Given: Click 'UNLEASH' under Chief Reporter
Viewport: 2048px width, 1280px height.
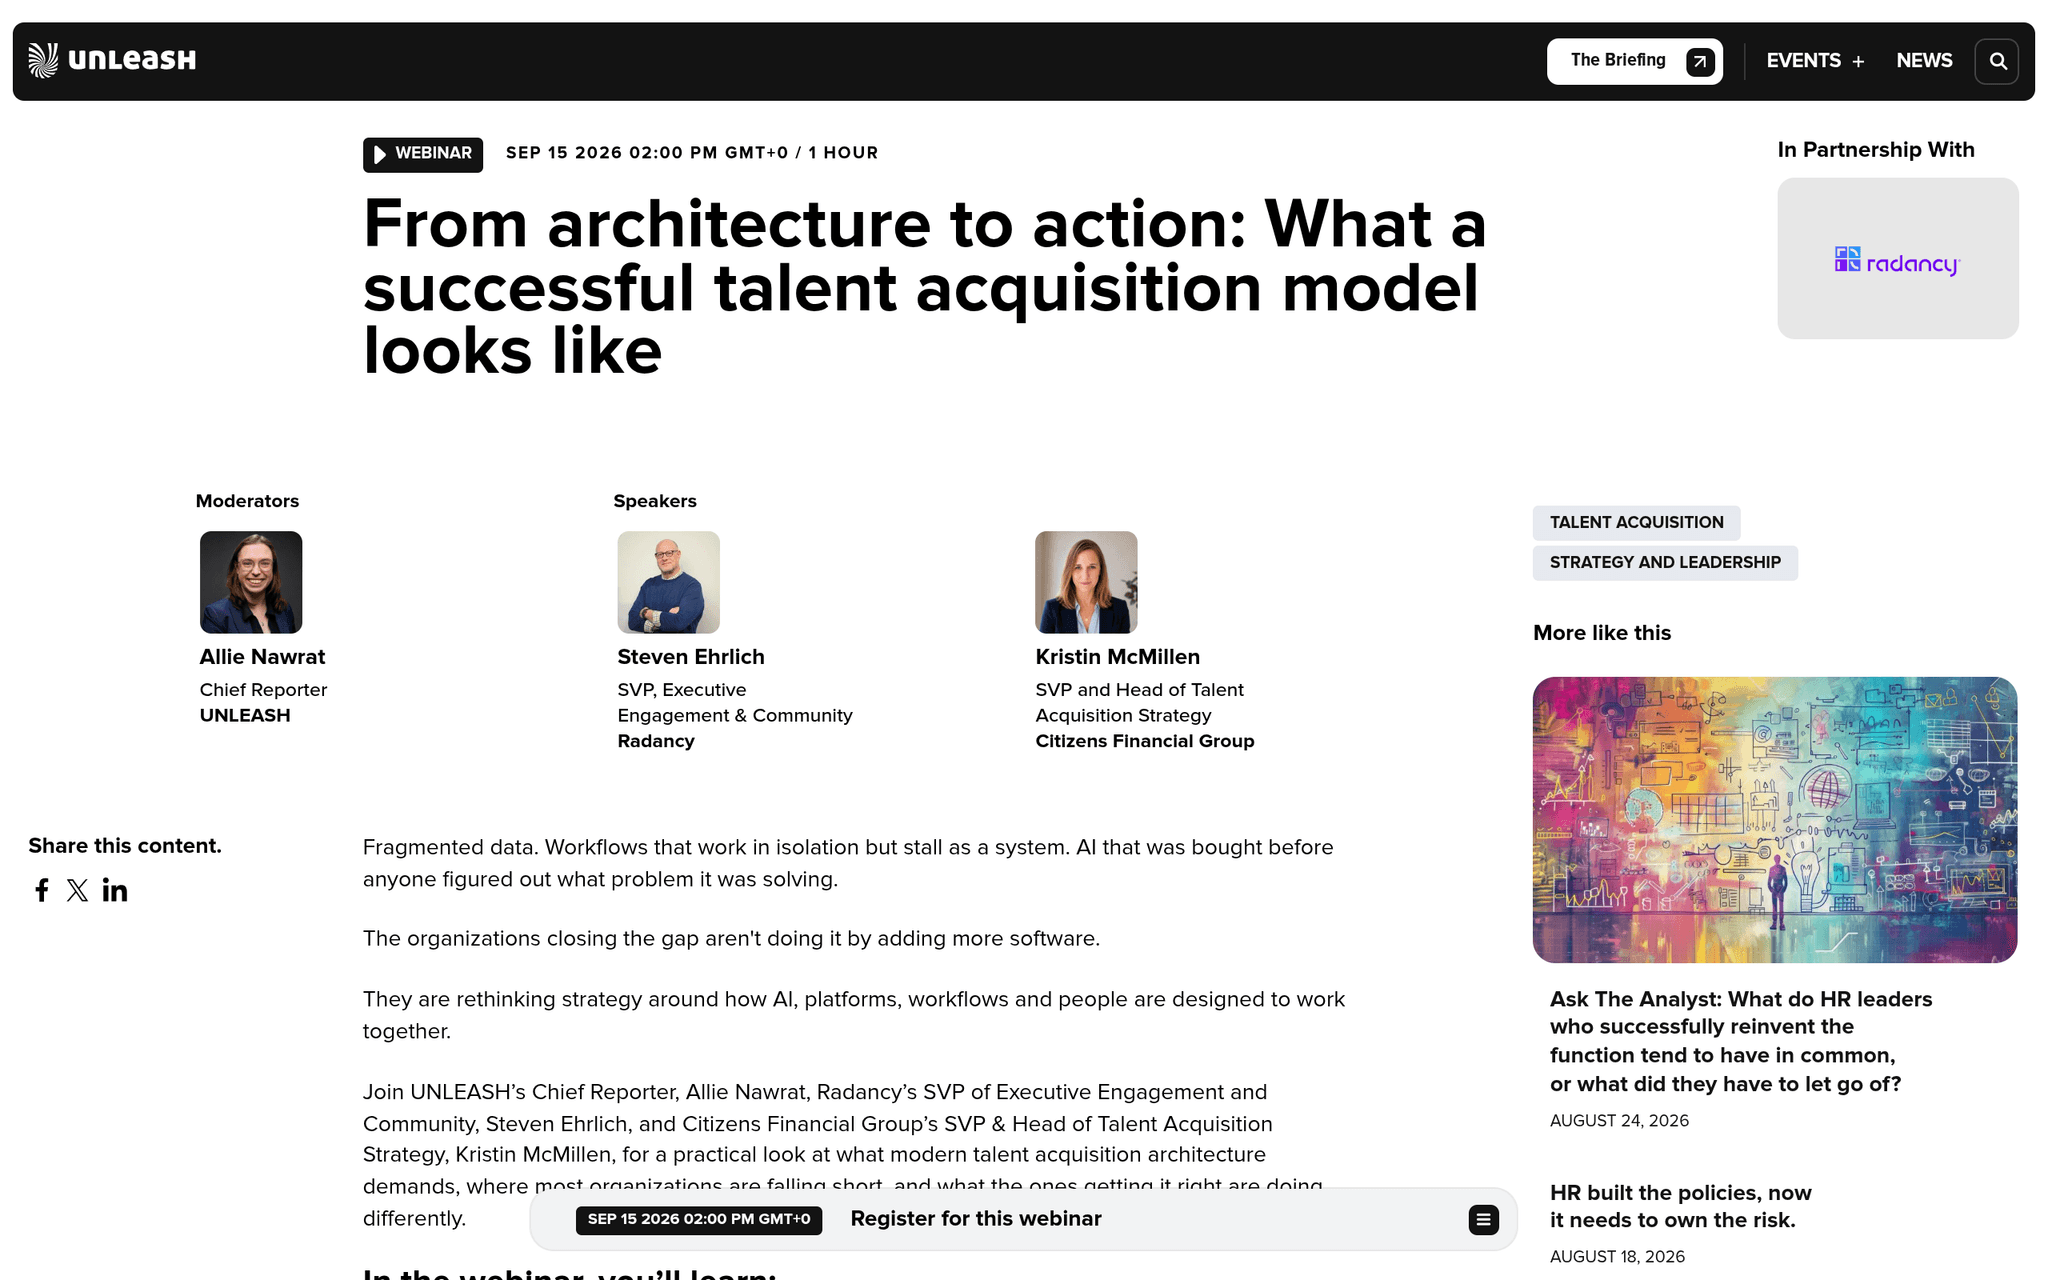Looking at the screenshot, I should [245, 716].
